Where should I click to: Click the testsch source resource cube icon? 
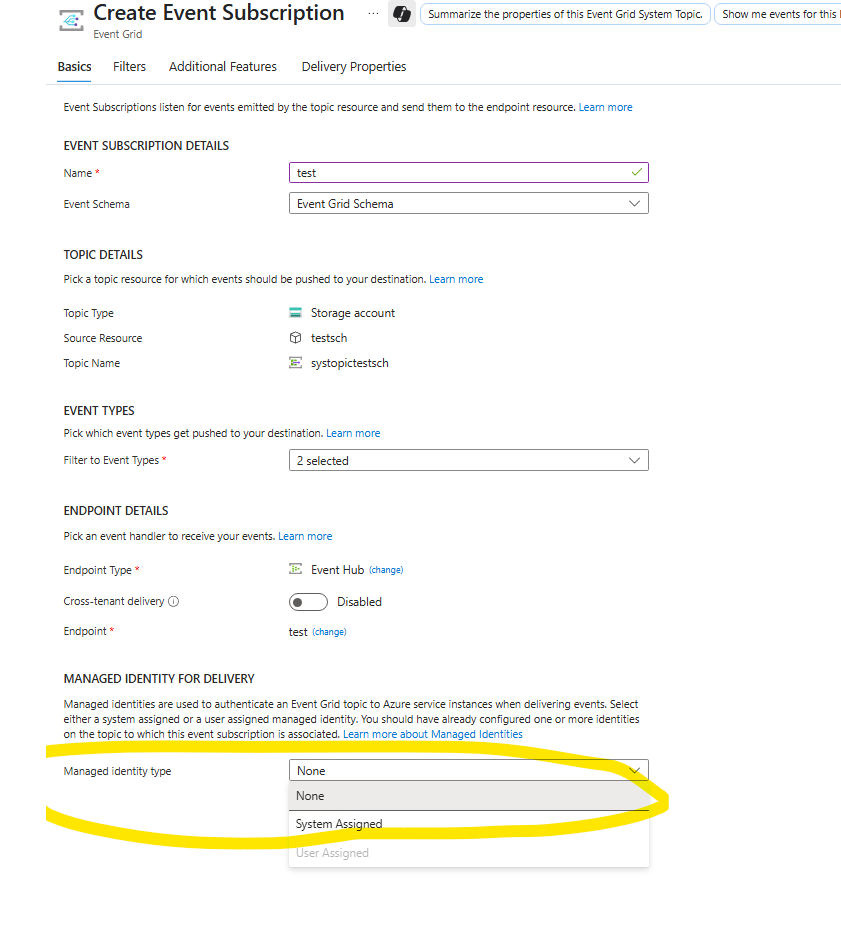coord(295,338)
